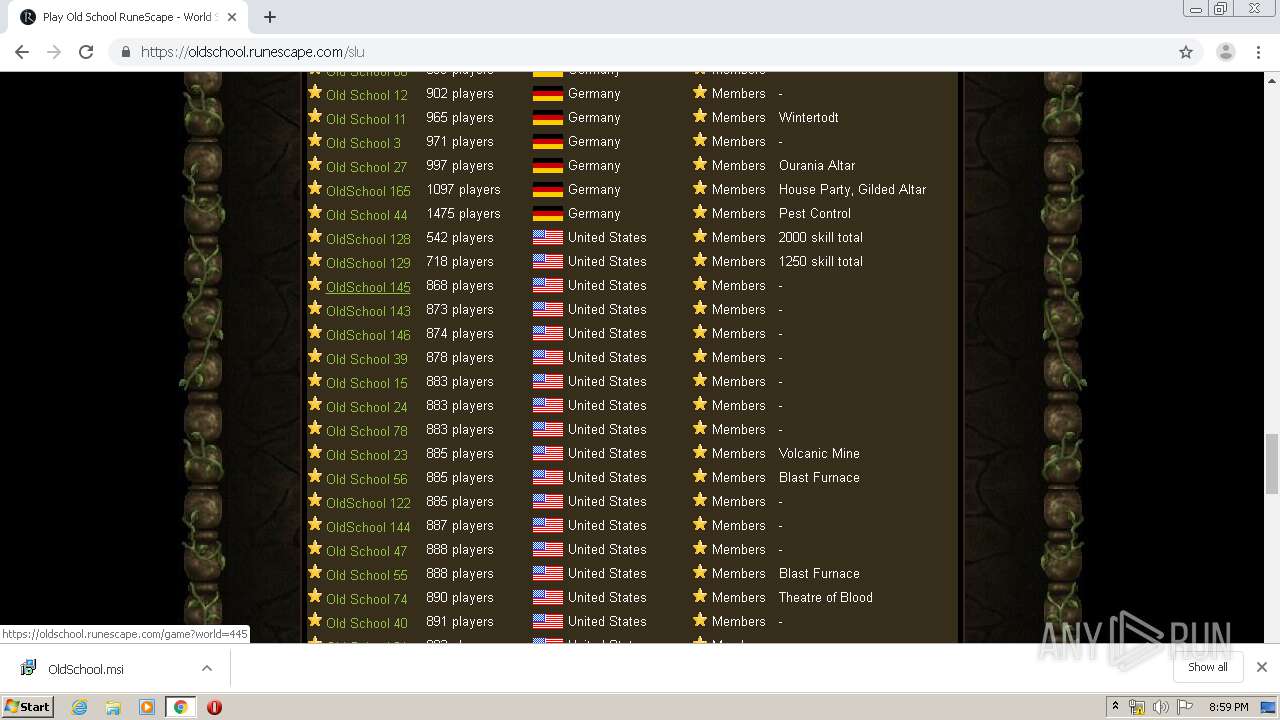Open a new browser tab
The height and width of the screenshot is (720, 1280).
(270, 17)
